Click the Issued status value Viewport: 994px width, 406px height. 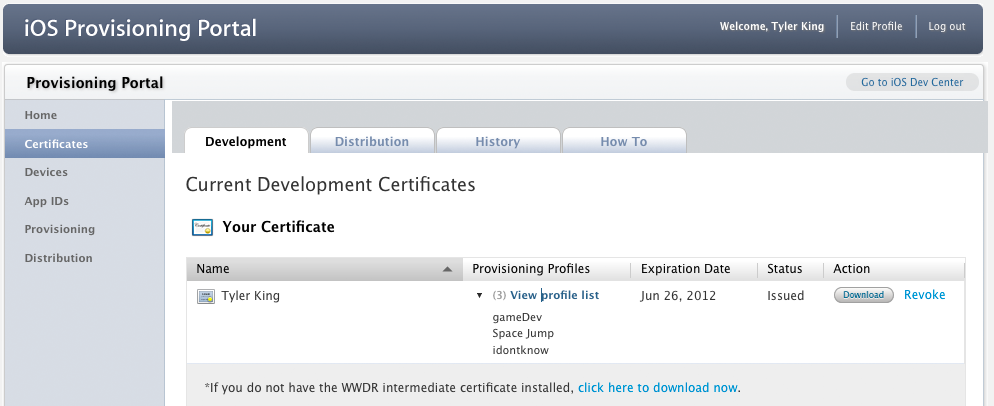785,296
